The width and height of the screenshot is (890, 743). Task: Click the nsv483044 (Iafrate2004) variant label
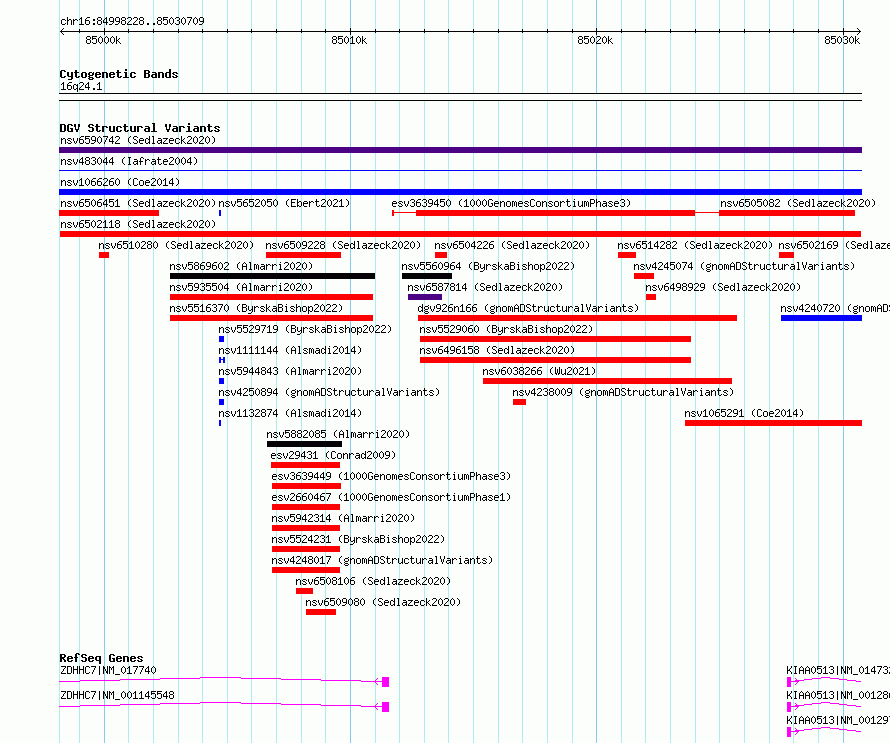(x=129, y=161)
